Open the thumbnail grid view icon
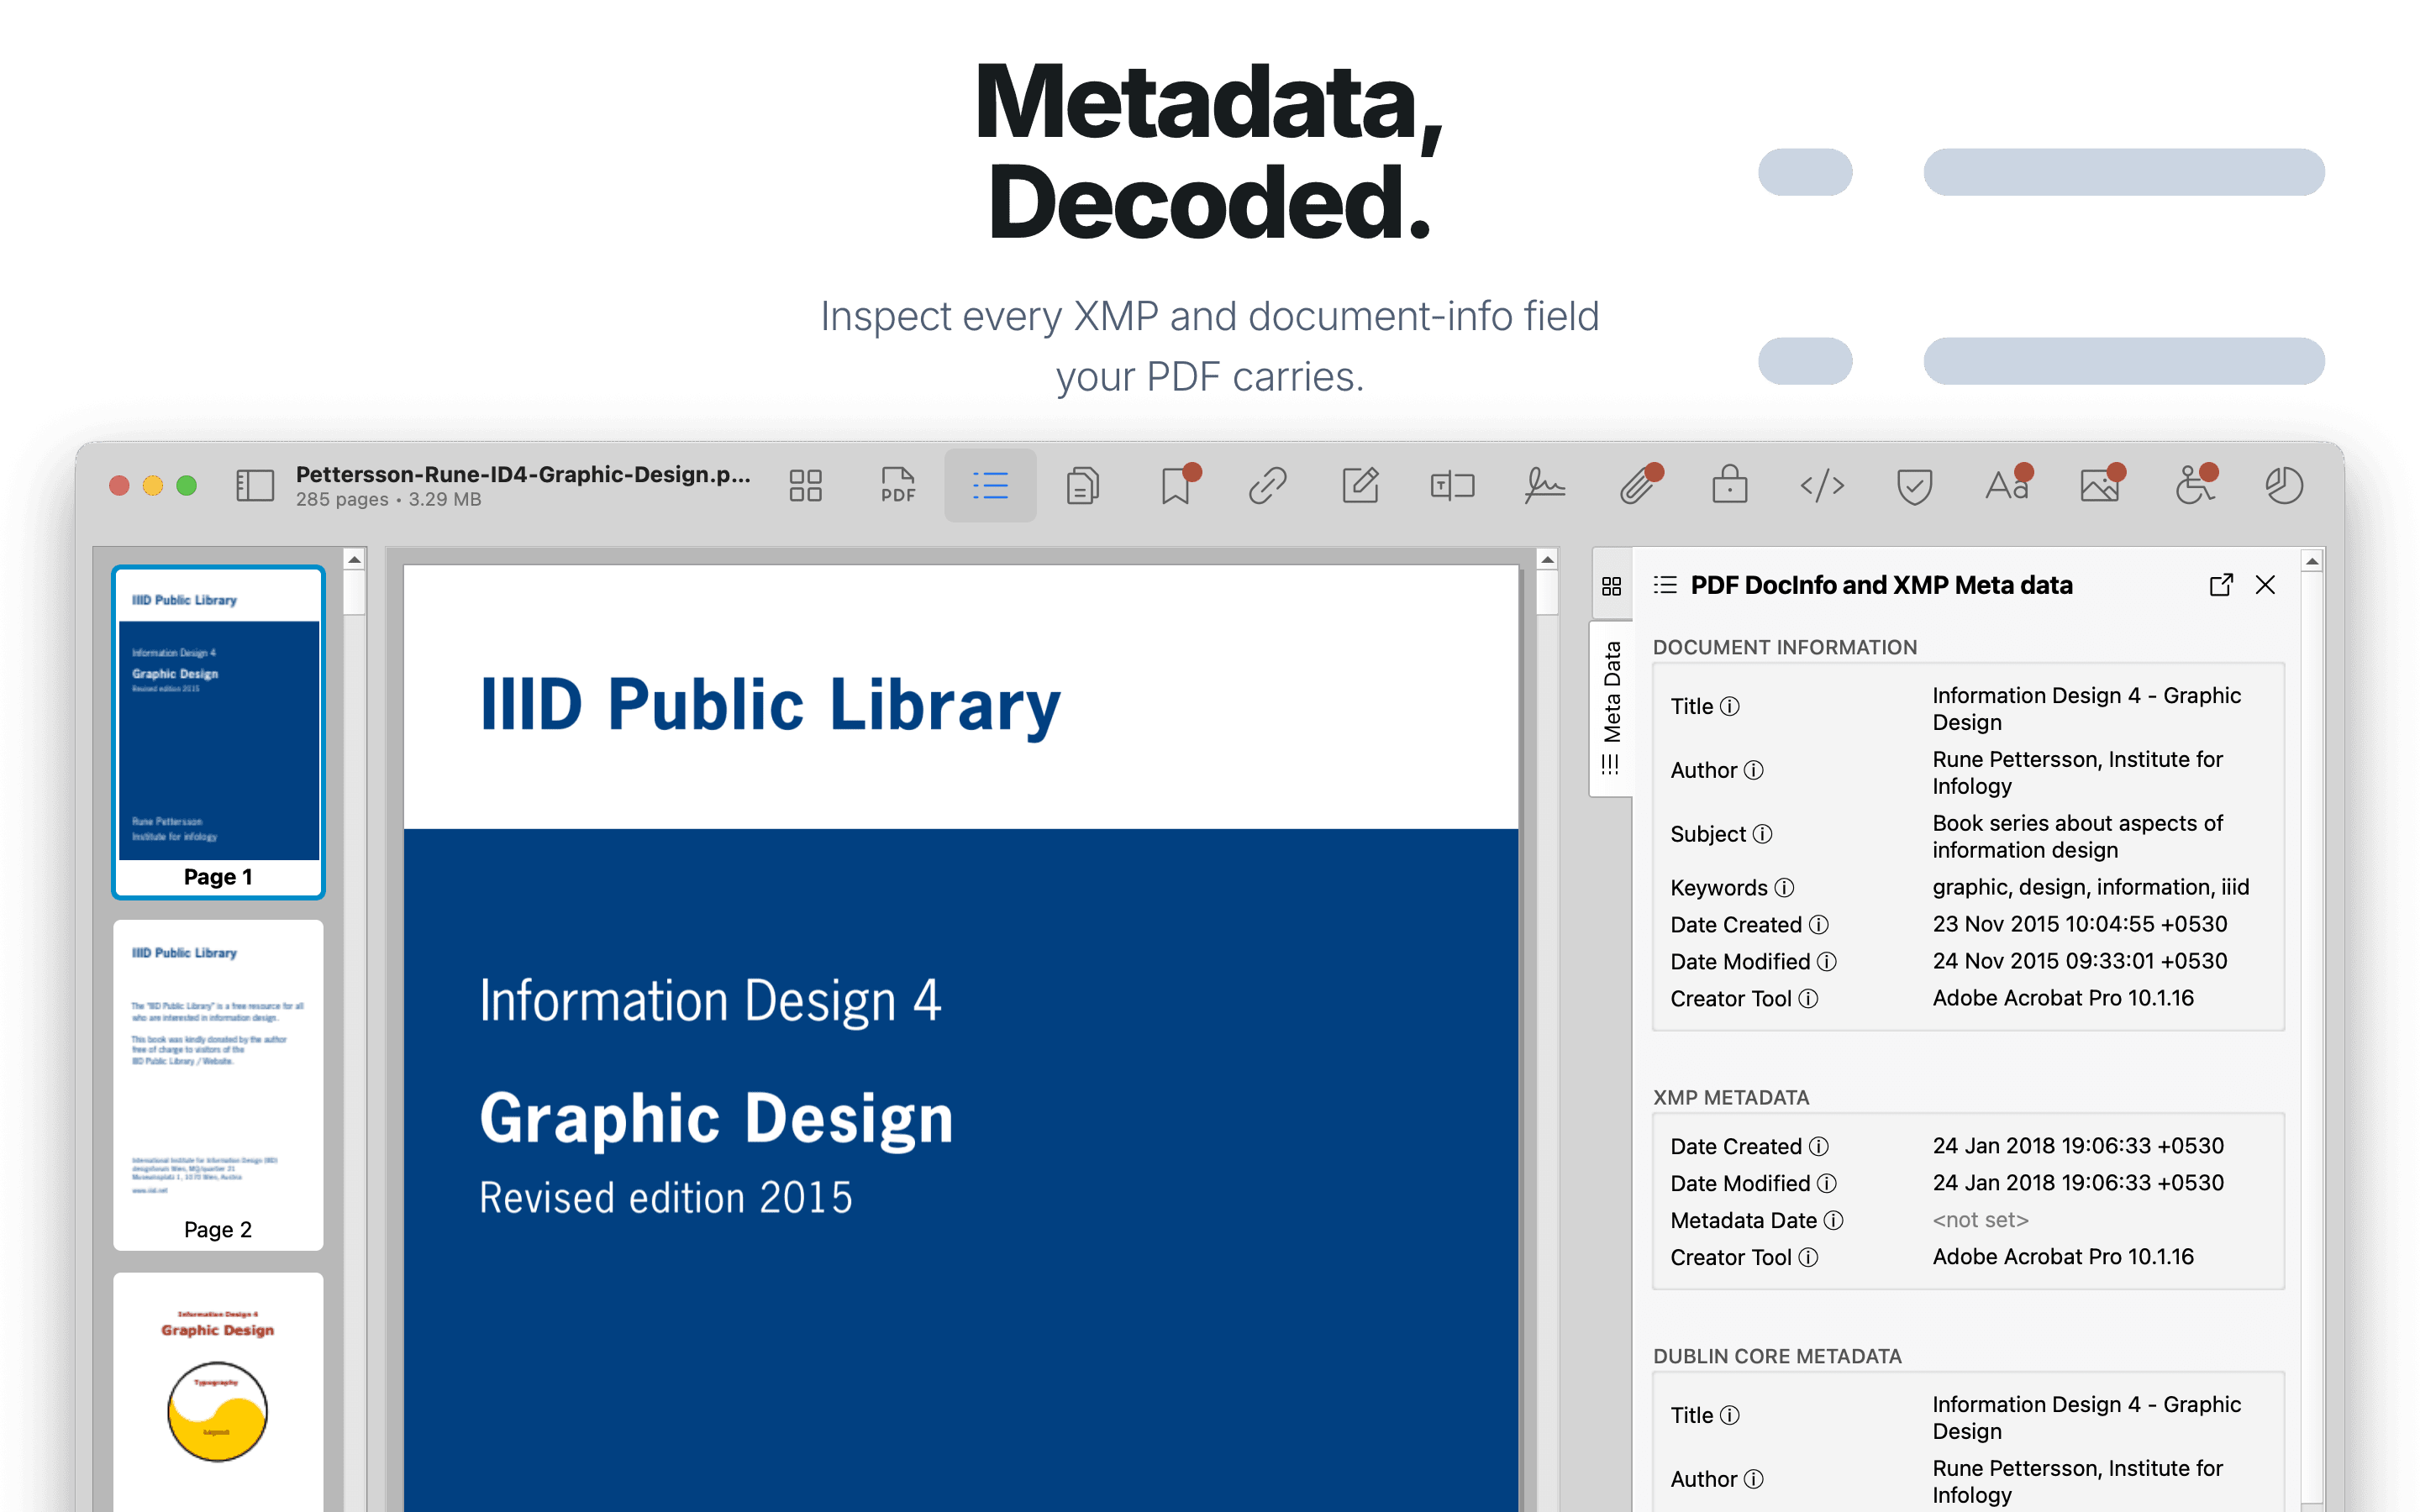The image size is (2420, 1512). click(805, 486)
